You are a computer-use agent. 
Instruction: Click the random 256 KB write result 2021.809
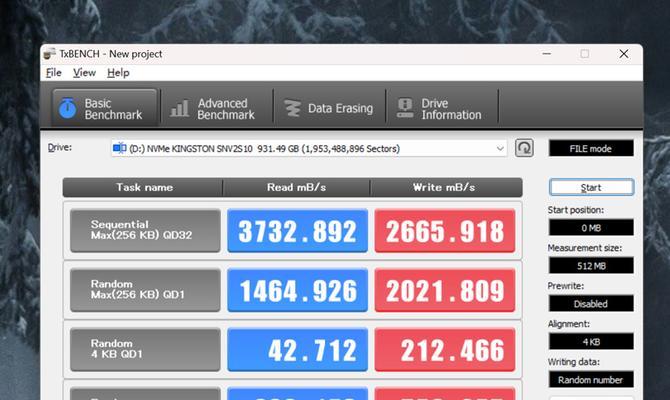click(x=445, y=290)
